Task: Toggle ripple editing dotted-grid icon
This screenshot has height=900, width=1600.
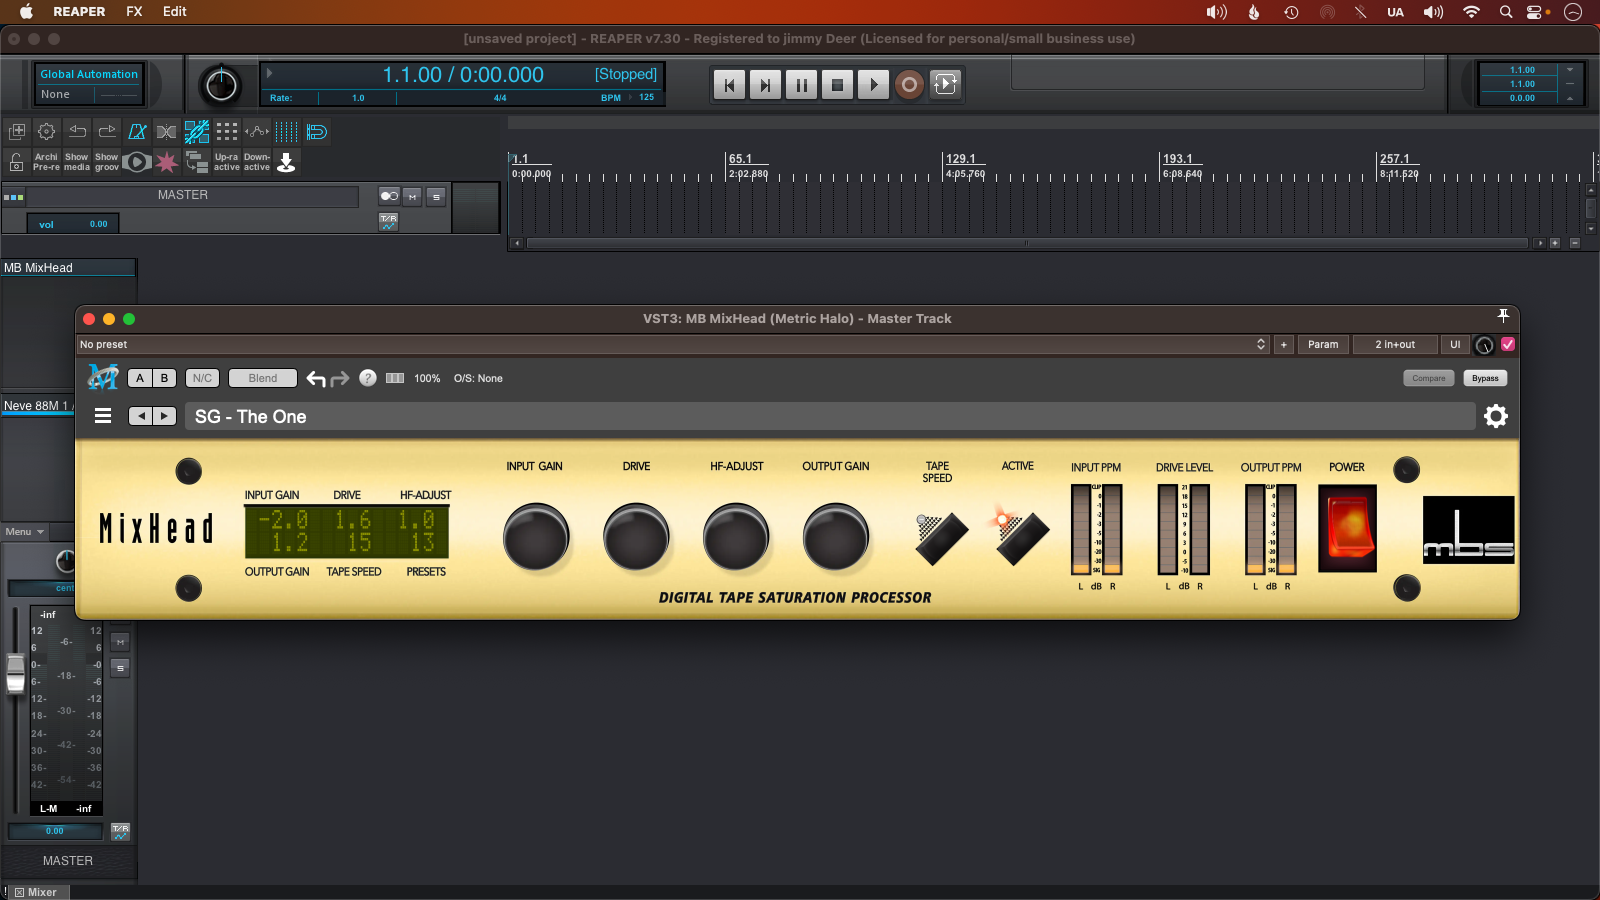Action: 227,131
